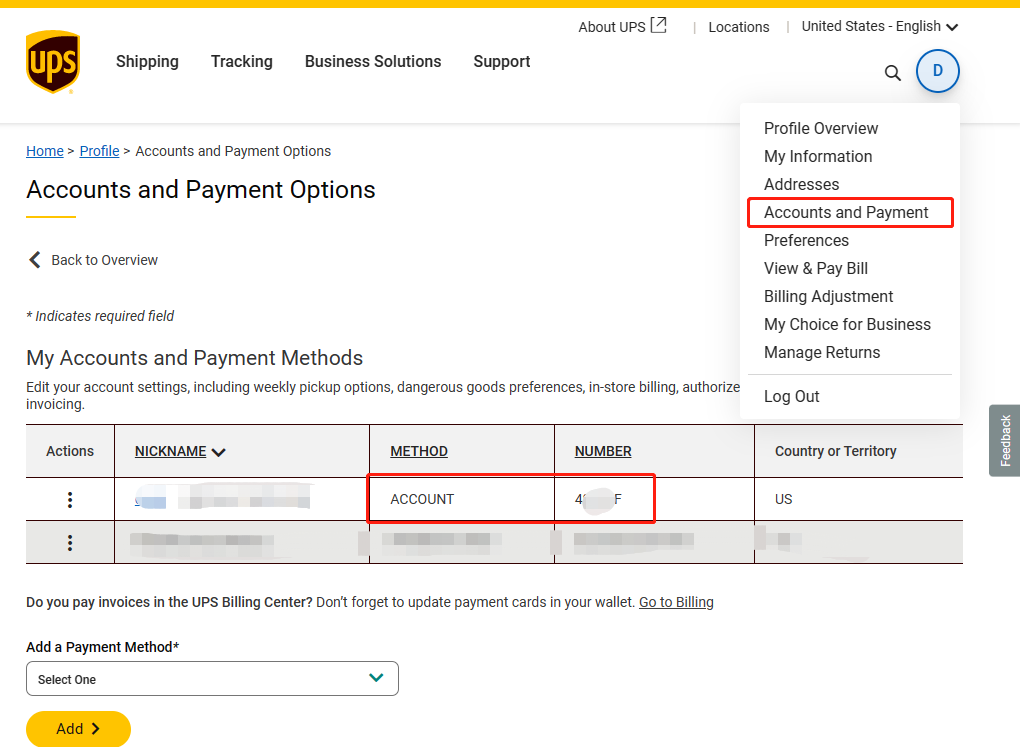Expand United States - English language selector
This screenshot has height=747, width=1020.
click(x=879, y=26)
